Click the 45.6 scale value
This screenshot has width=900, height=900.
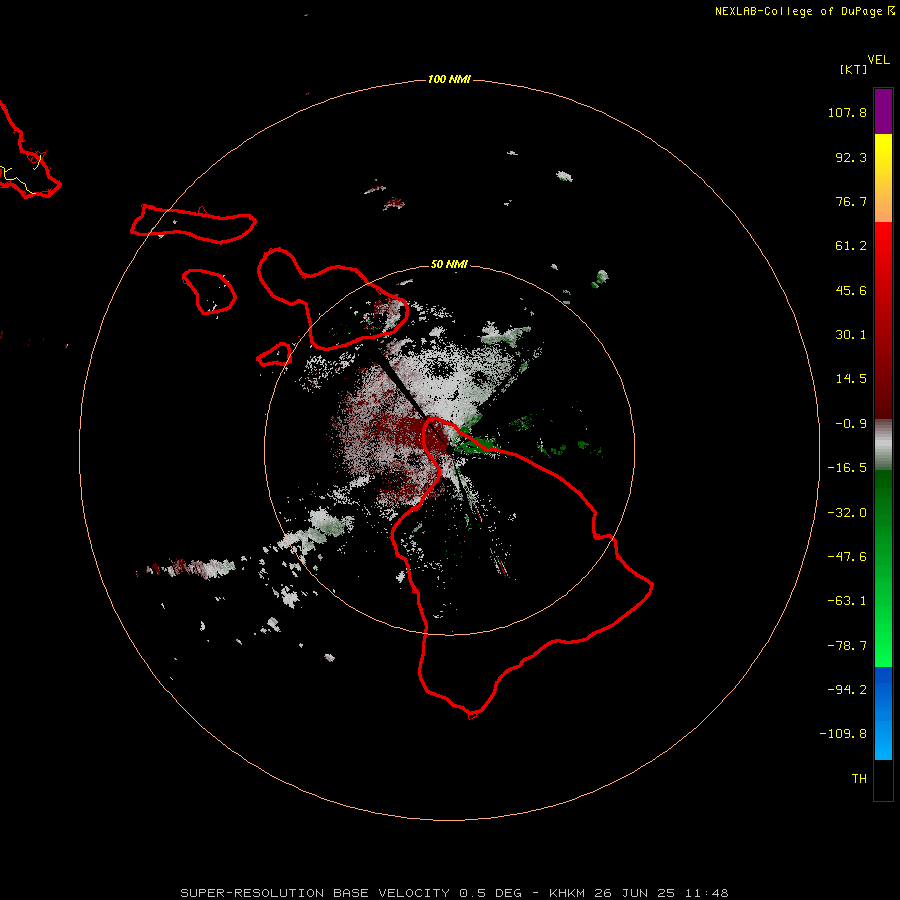pyautogui.click(x=851, y=290)
